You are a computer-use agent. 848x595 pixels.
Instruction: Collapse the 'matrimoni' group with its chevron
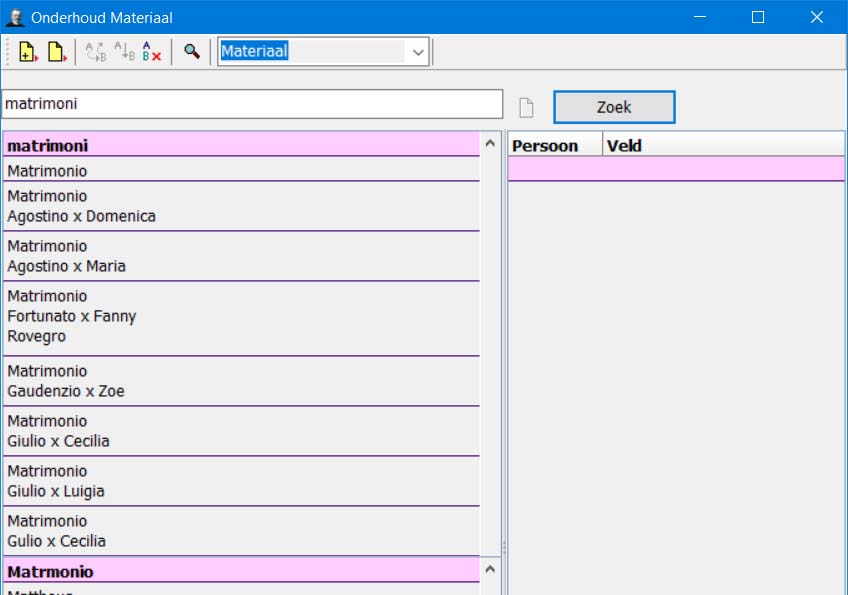click(490, 145)
